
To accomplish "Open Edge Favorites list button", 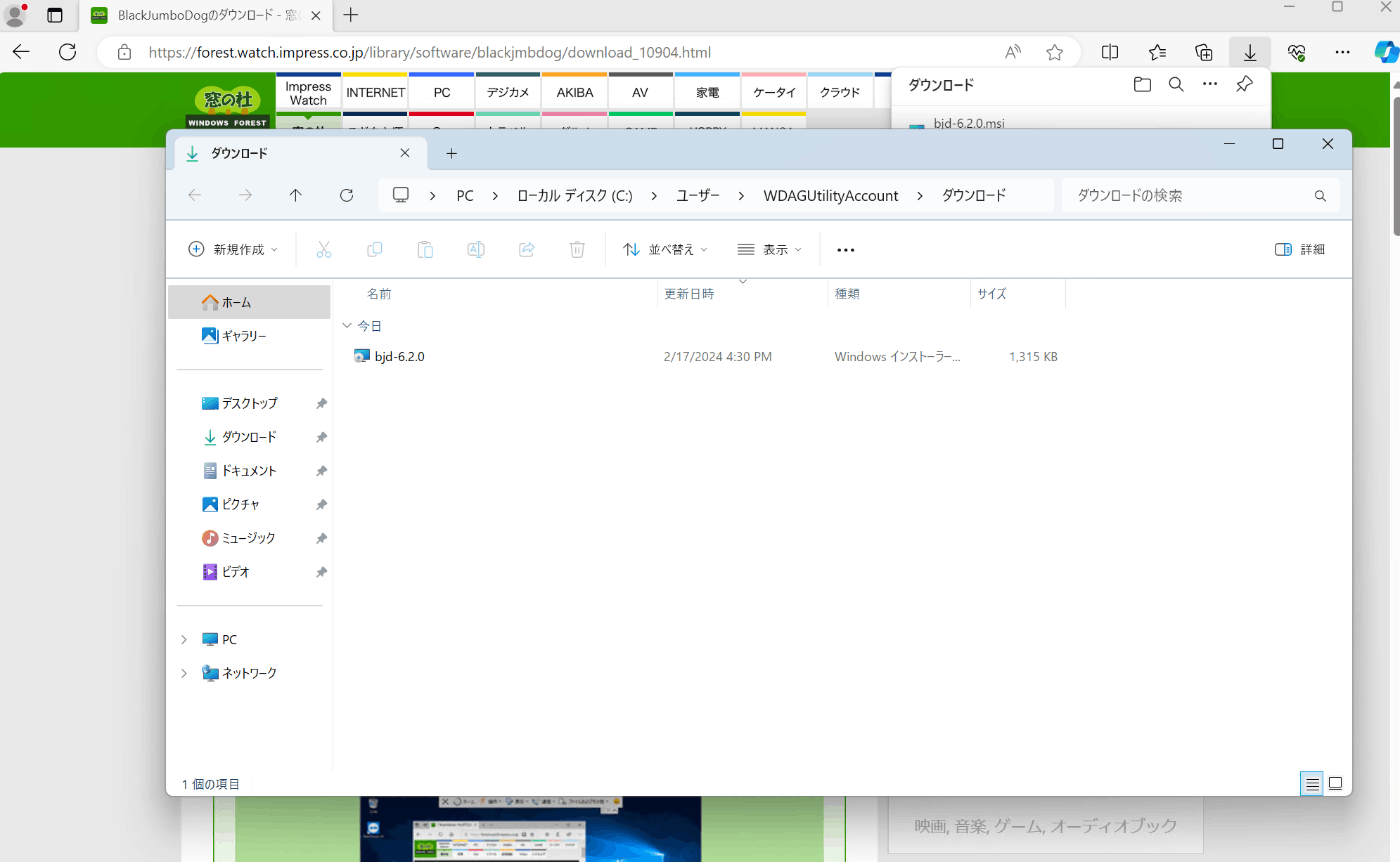I will click(1157, 52).
